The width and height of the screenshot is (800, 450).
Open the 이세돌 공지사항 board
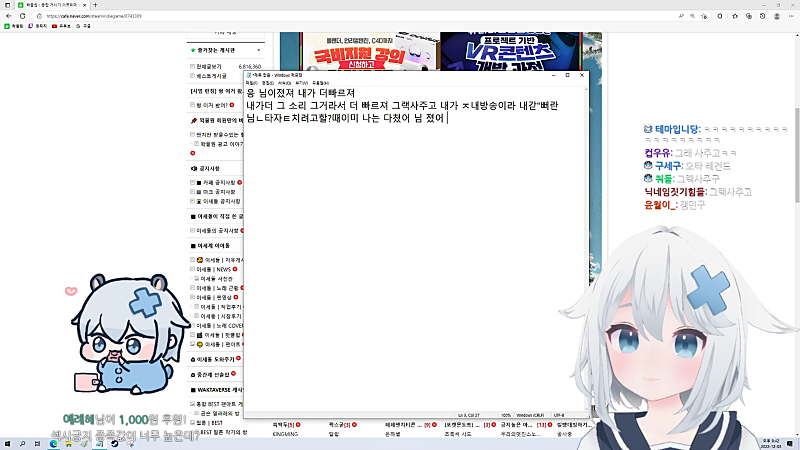221,201
